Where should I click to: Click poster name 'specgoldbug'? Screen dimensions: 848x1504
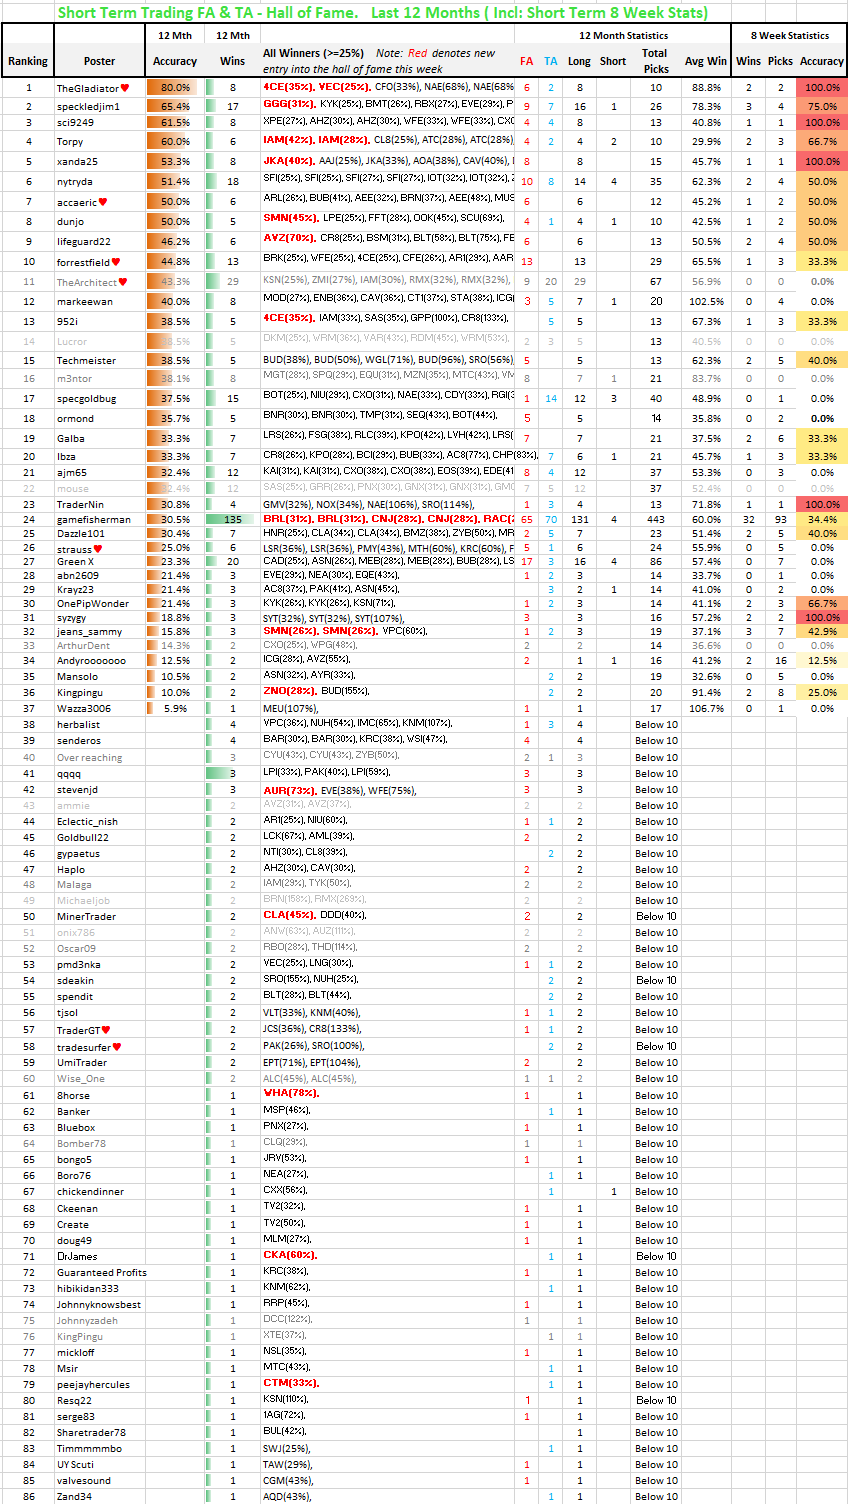pyautogui.click(x=86, y=398)
